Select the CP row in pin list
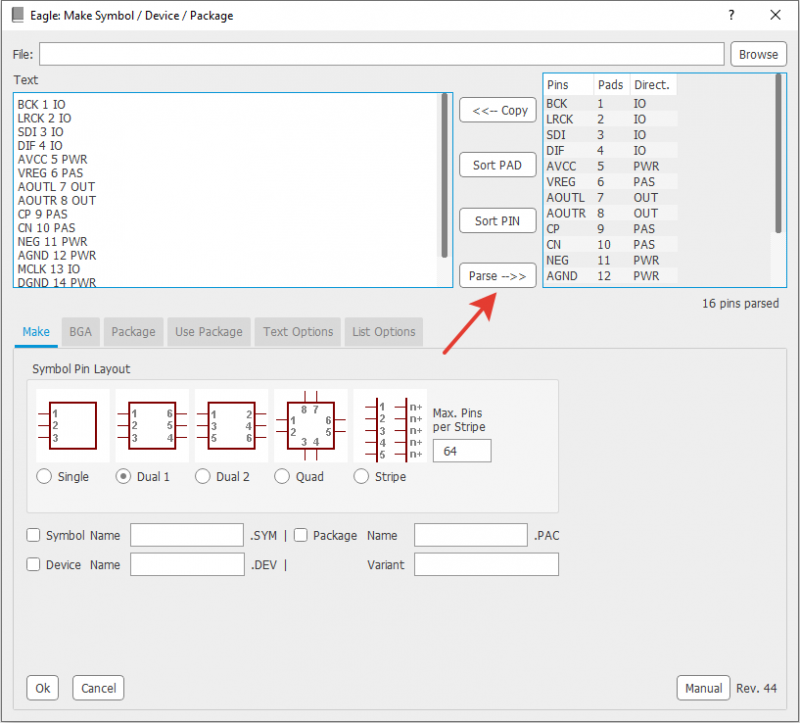The width and height of the screenshot is (800, 723). click(611, 229)
